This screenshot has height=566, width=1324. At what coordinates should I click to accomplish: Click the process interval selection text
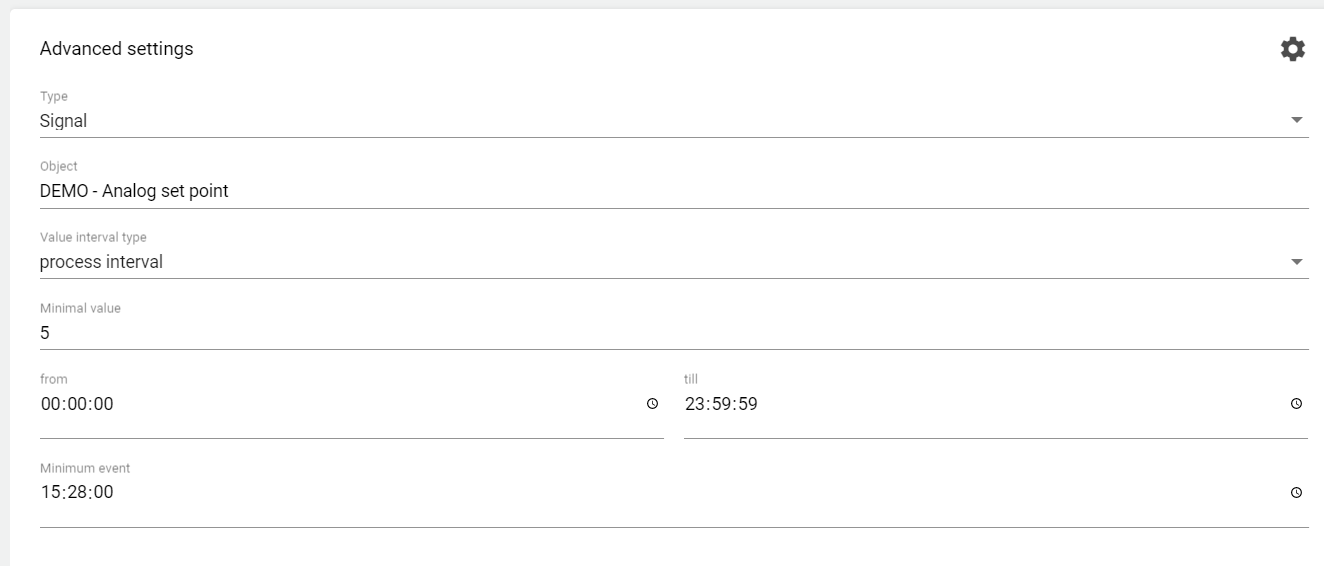coord(101,262)
